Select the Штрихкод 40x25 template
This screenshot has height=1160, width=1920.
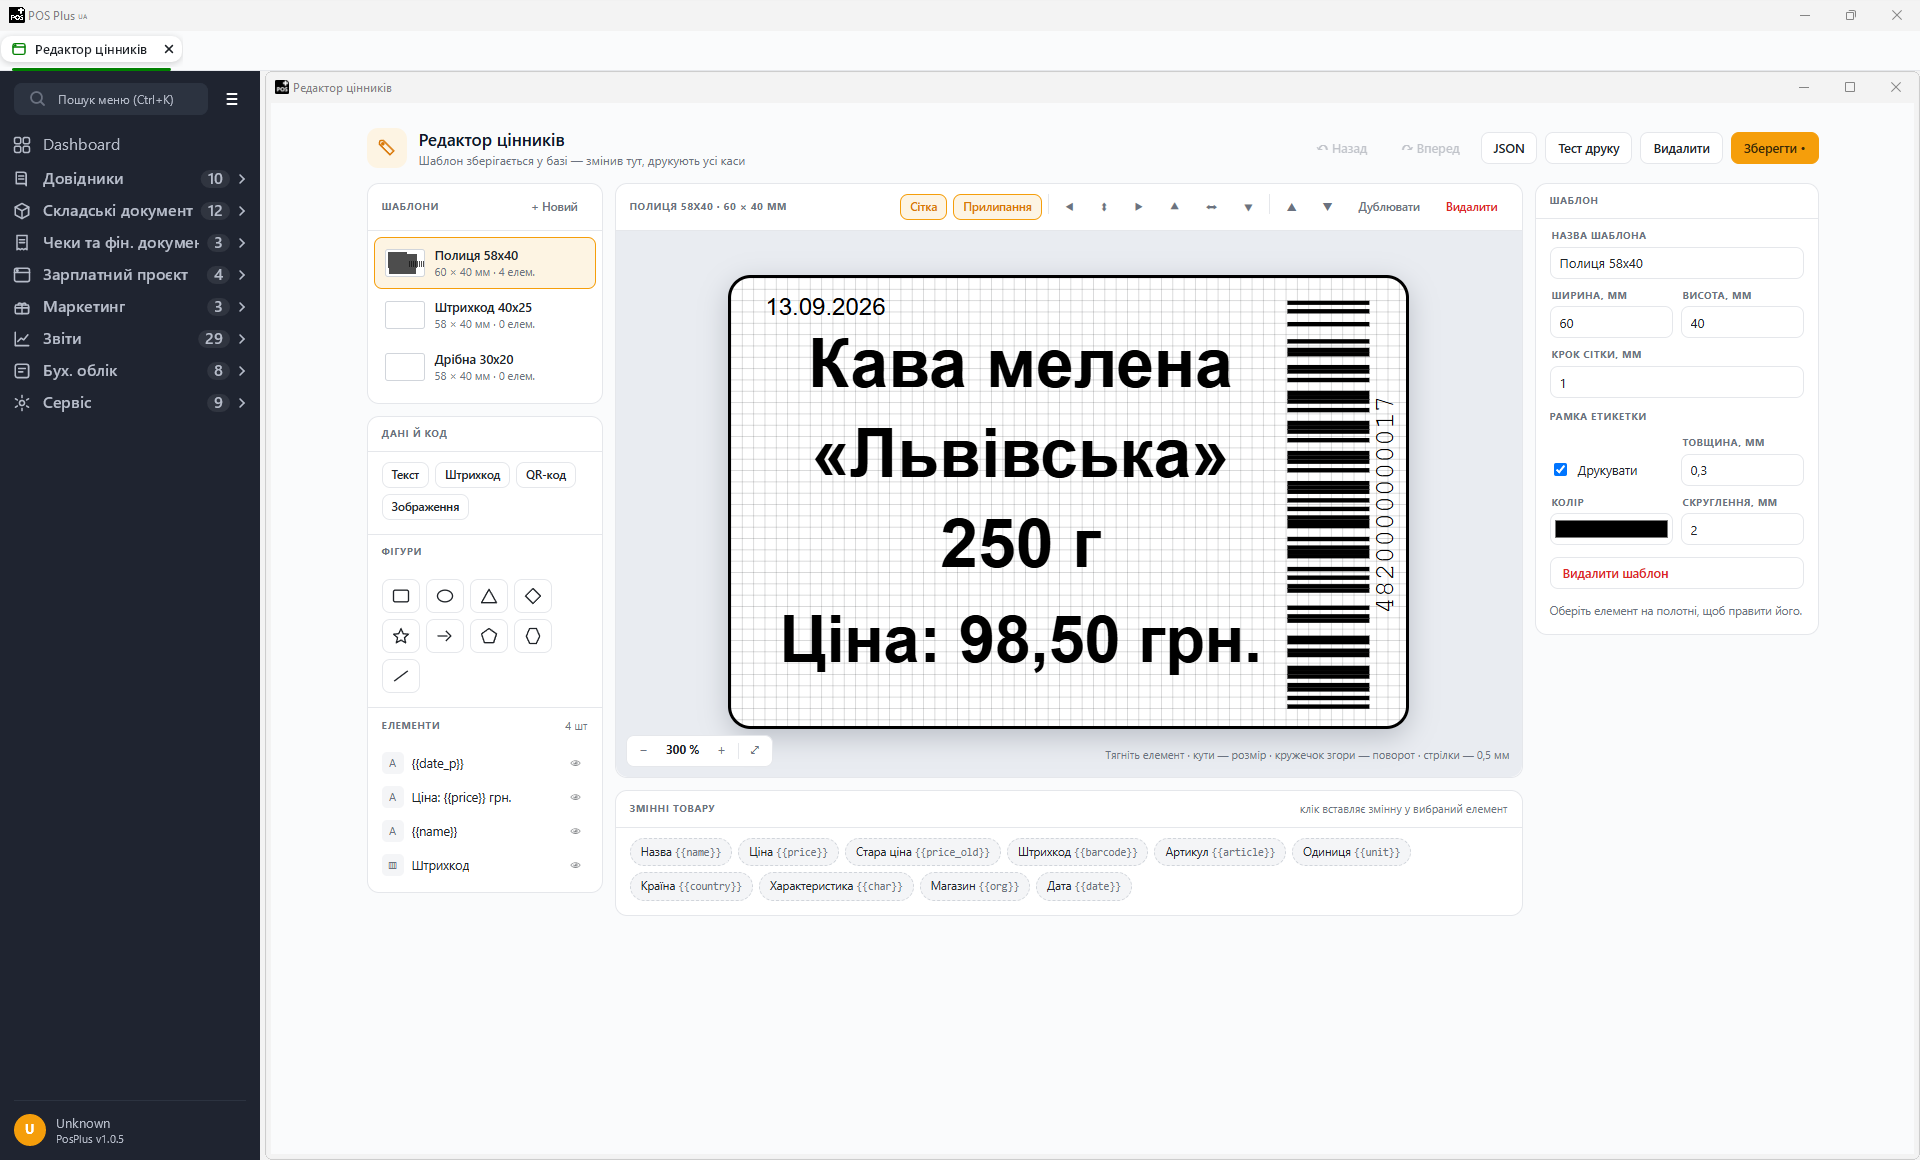point(485,315)
